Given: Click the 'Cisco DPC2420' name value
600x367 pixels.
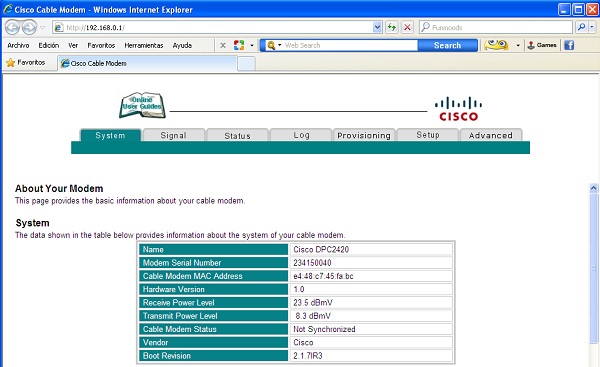Looking at the screenshot, I should coord(321,250).
